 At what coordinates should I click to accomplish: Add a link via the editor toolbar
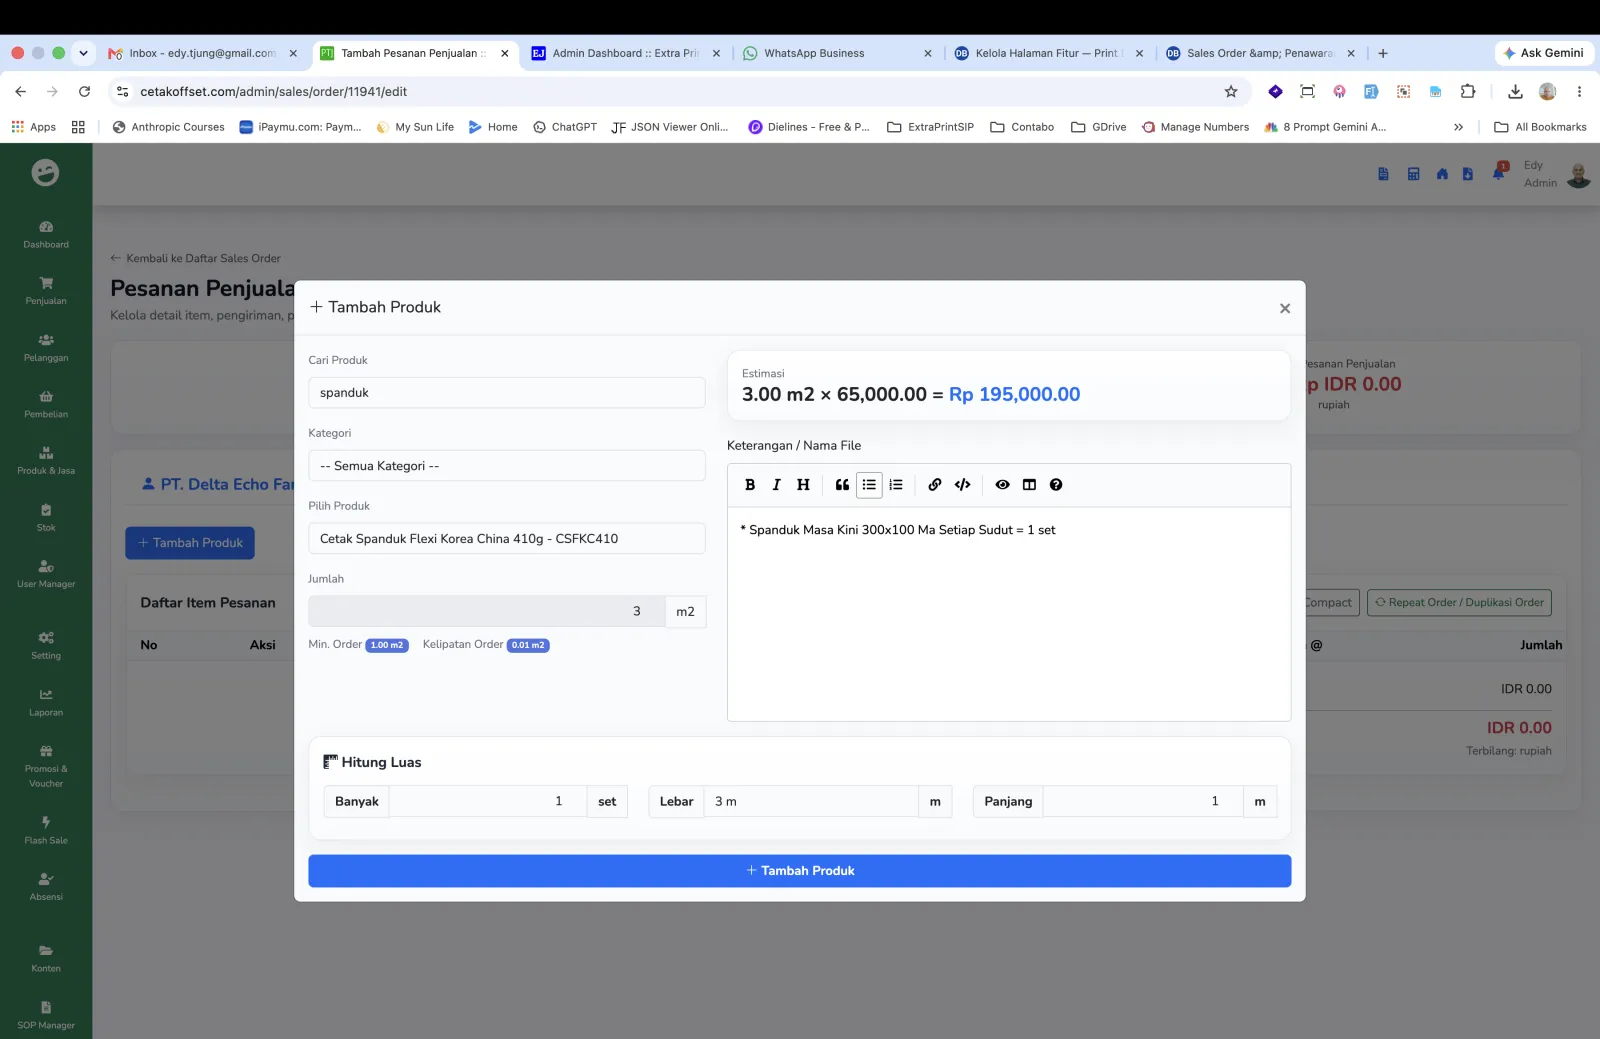pos(935,485)
